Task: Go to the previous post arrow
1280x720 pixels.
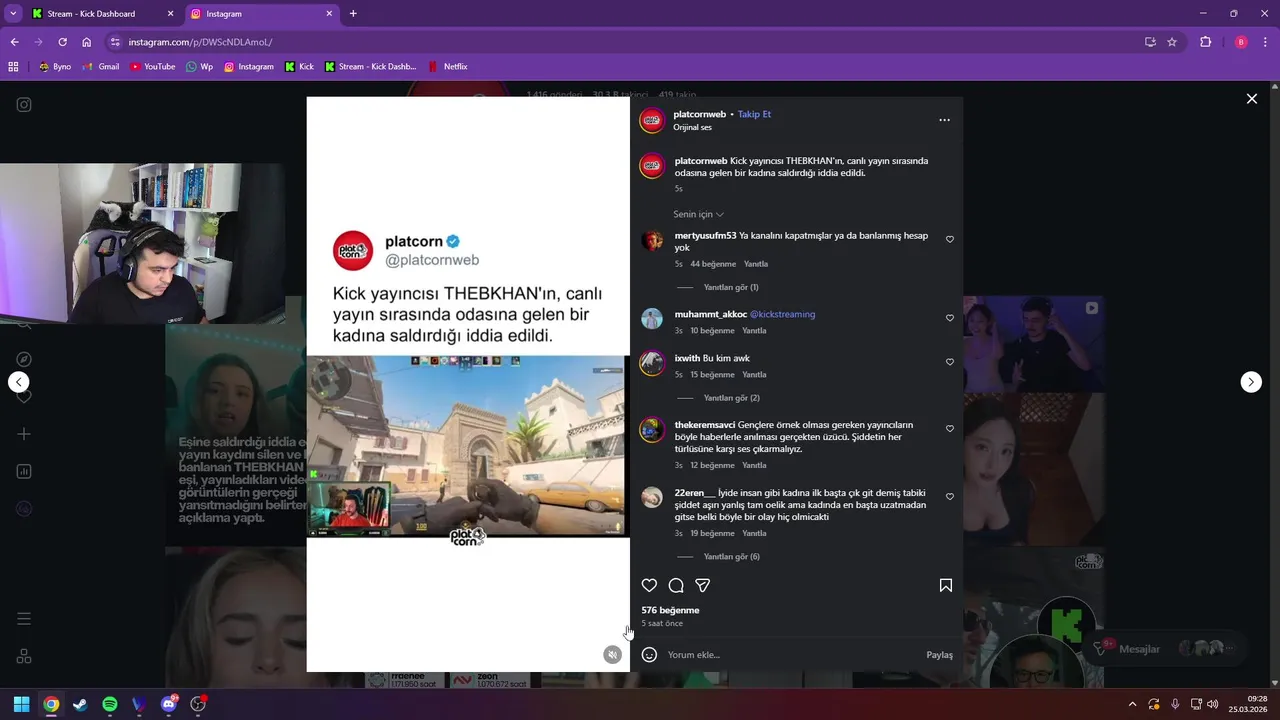Action: point(18,382)
